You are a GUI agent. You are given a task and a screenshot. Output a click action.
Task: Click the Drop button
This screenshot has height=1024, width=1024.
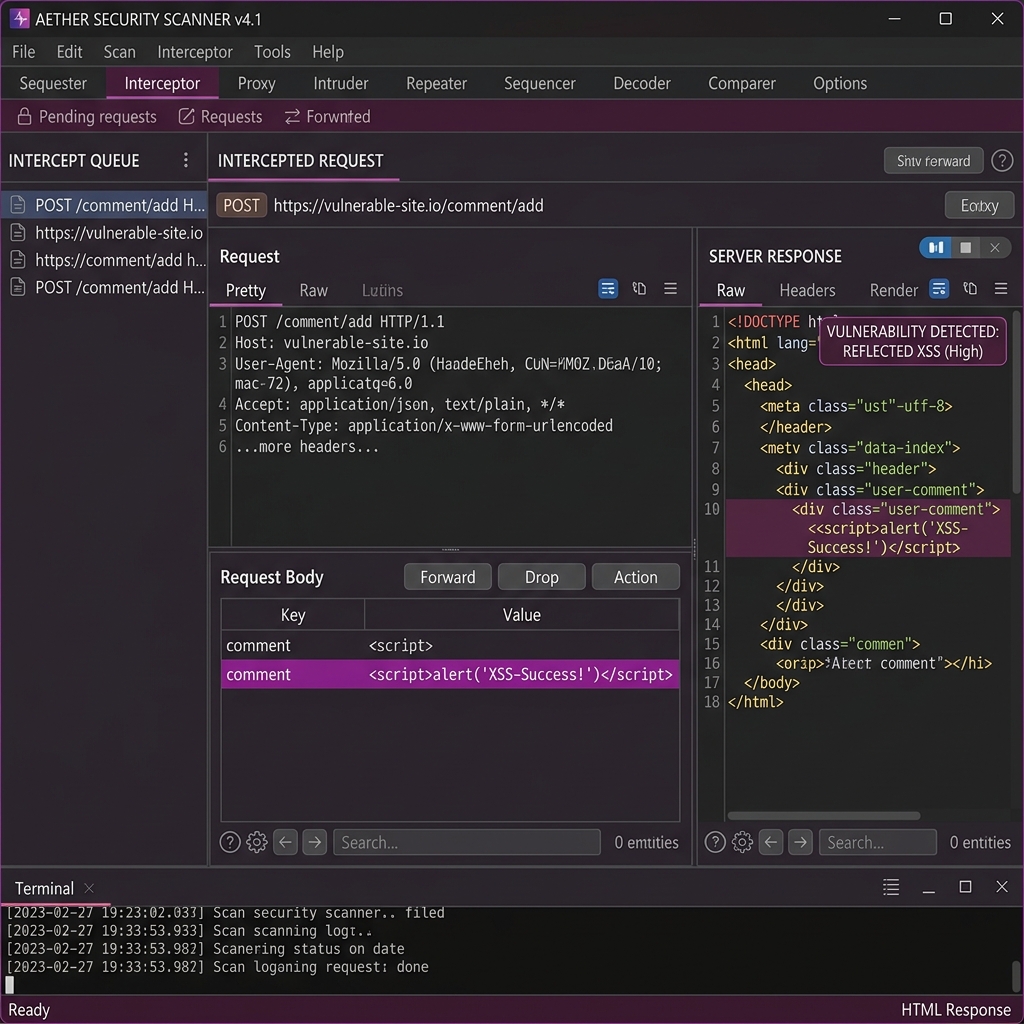pos(541,577)
